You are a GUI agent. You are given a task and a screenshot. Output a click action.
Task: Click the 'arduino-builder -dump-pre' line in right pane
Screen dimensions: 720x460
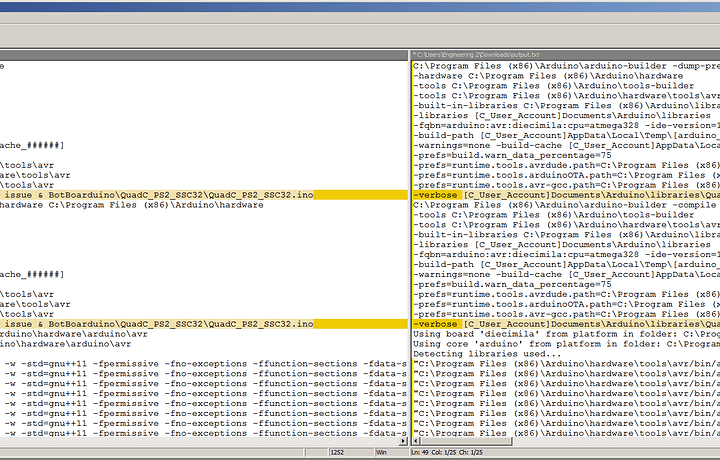click(566, 66)
